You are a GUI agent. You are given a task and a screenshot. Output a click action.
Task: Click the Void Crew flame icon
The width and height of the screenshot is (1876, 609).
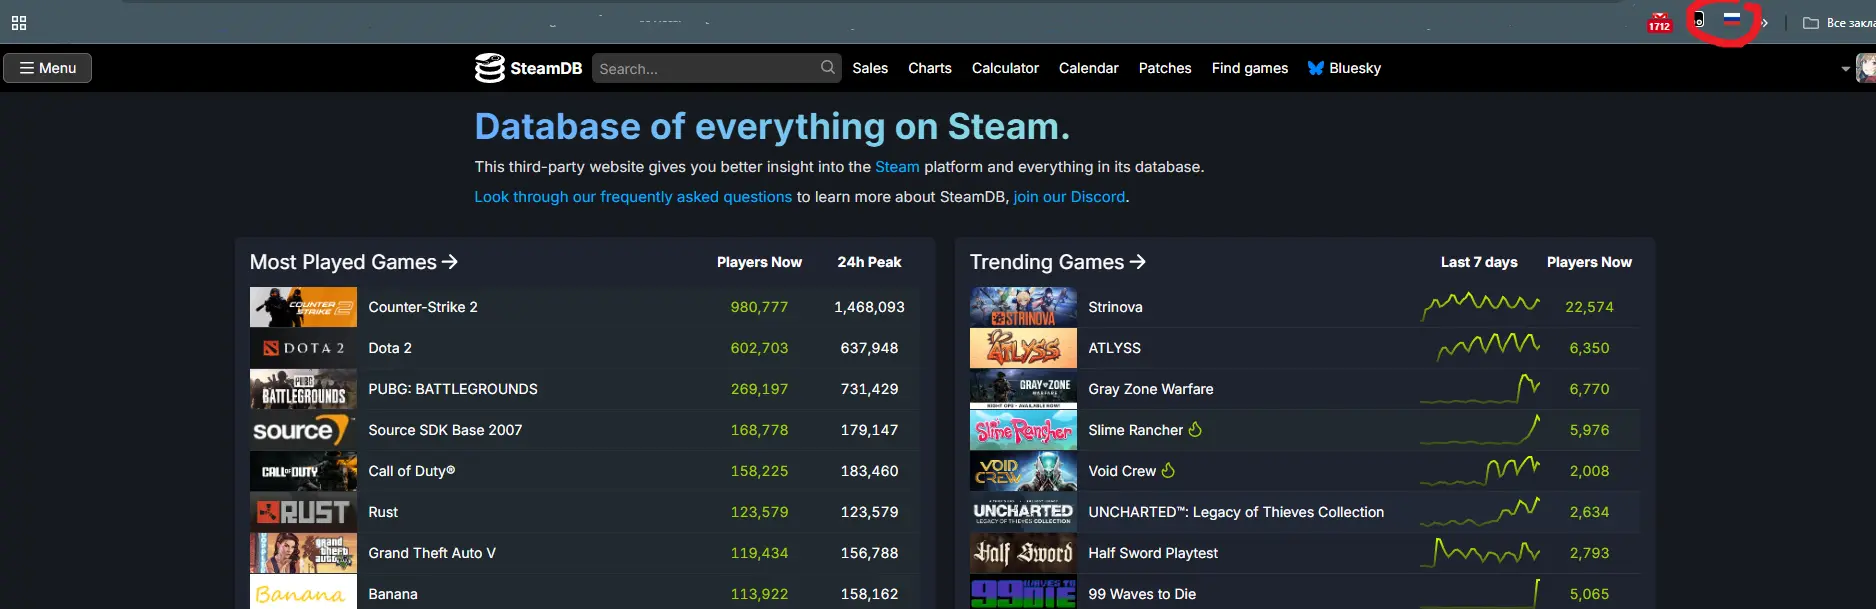(1168, 470)
